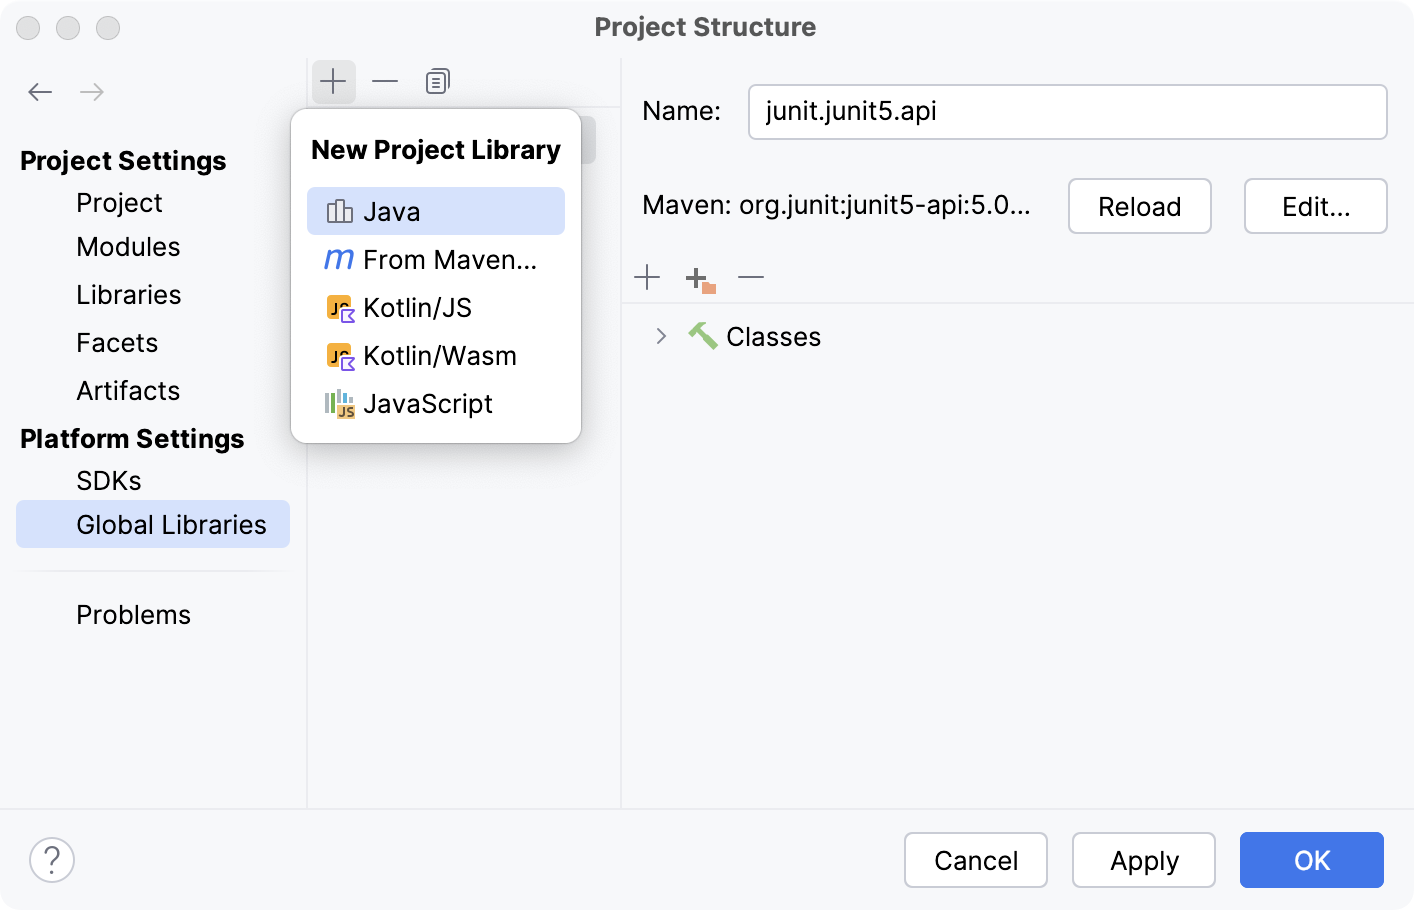
Task: Click the add library plus icon
Action: tap(334, 81)
